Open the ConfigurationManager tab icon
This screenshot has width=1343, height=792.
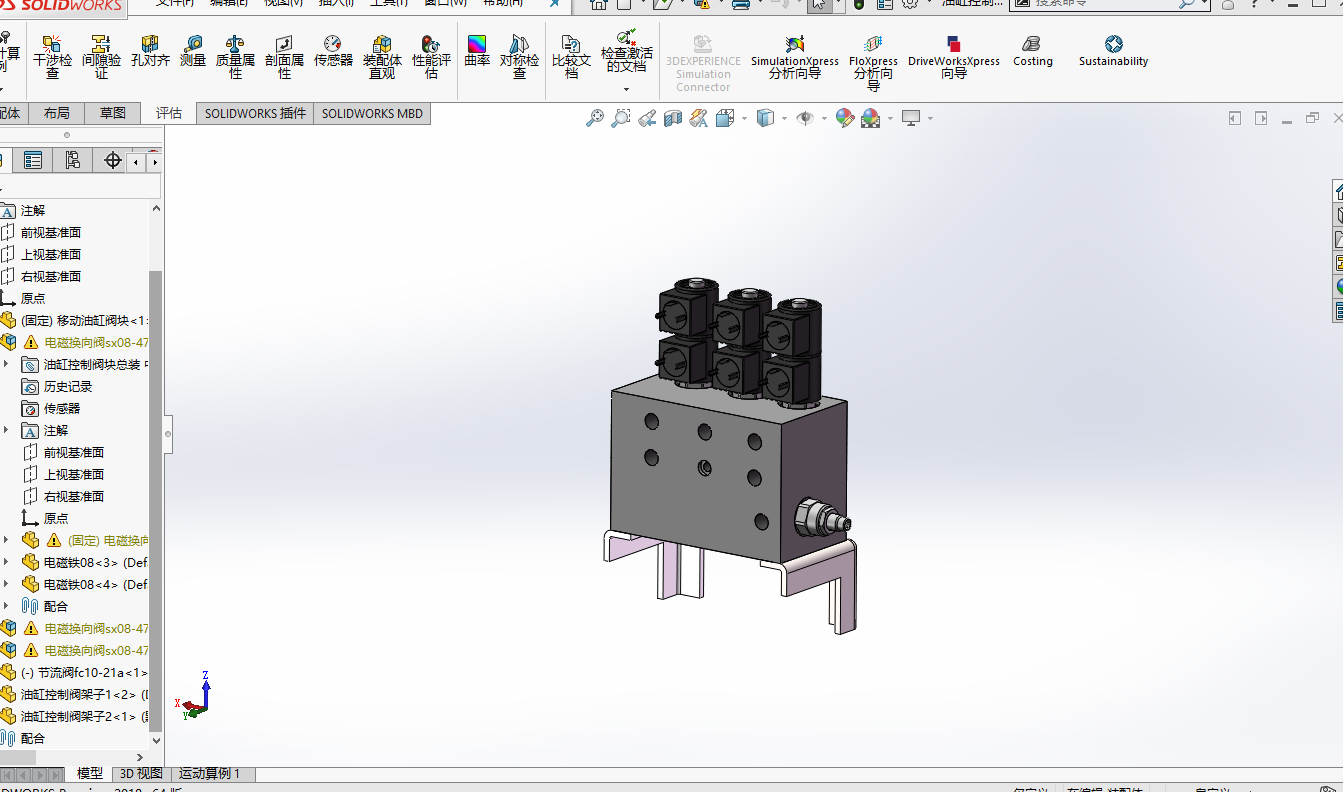72,160
